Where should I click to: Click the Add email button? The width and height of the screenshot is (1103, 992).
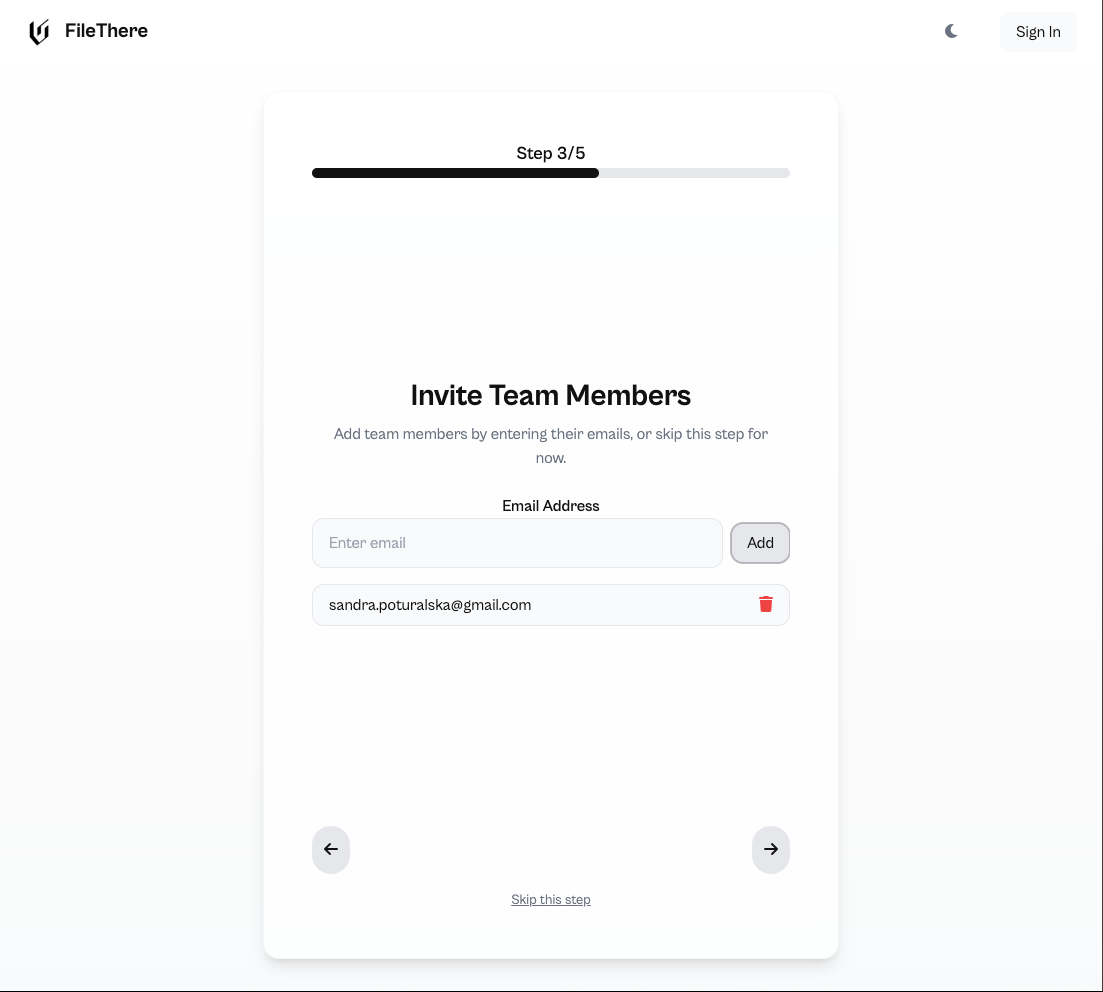(x=760, y=542)
